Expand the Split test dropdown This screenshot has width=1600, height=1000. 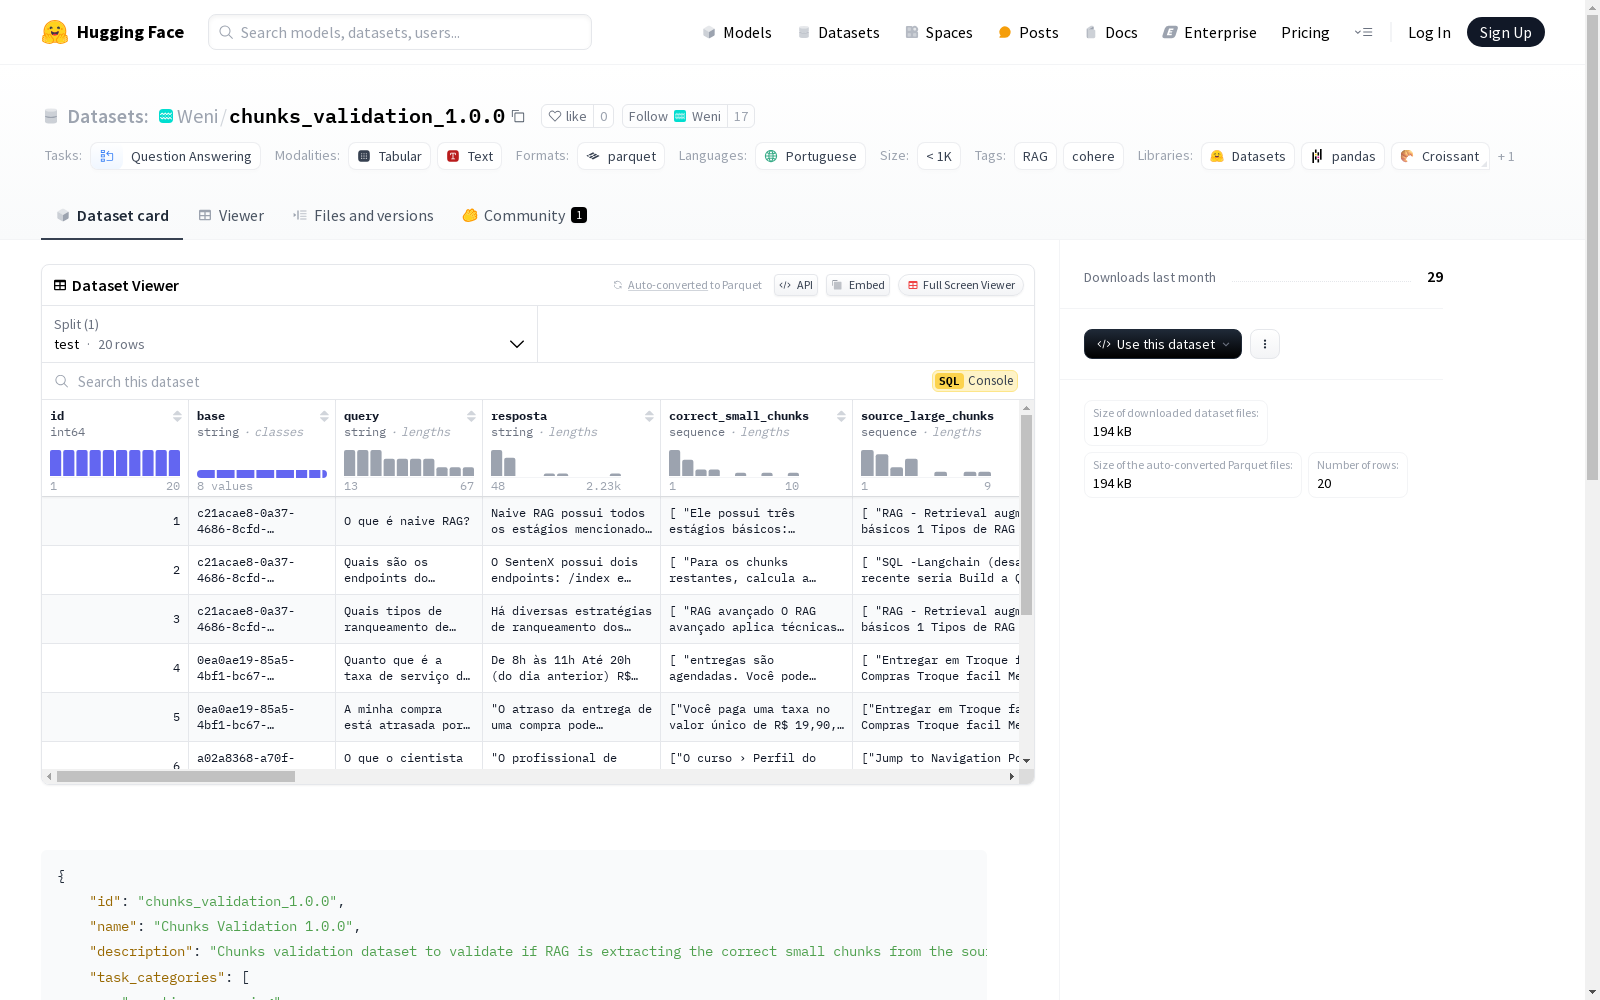coord(290,334)
